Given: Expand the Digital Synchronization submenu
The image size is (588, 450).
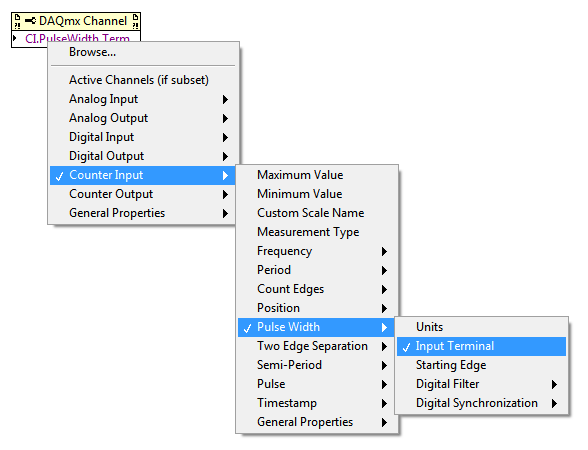Looking at the screenshot, I should pyautogui.click(x=482, y=403).
